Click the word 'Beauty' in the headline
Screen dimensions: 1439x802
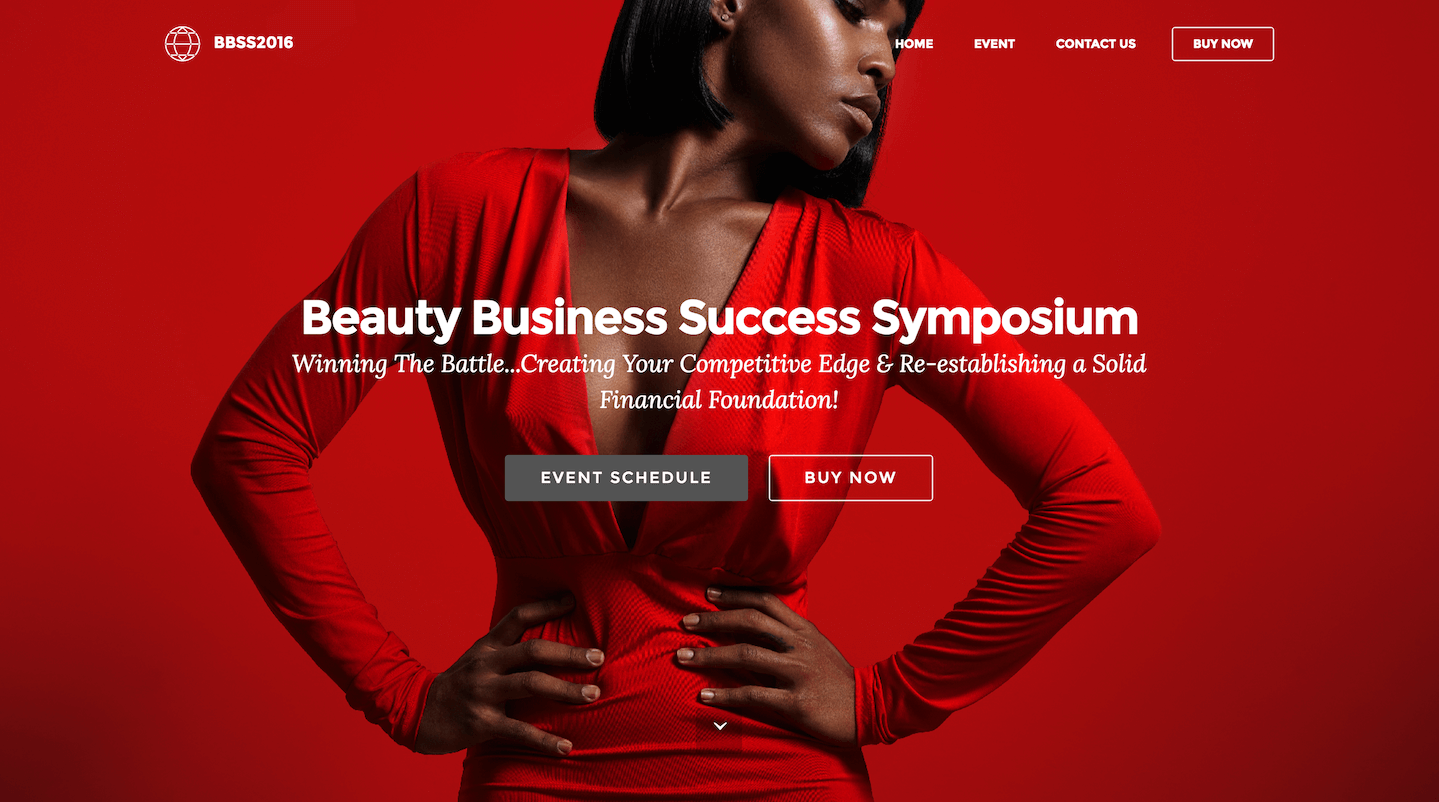(380, 320)
